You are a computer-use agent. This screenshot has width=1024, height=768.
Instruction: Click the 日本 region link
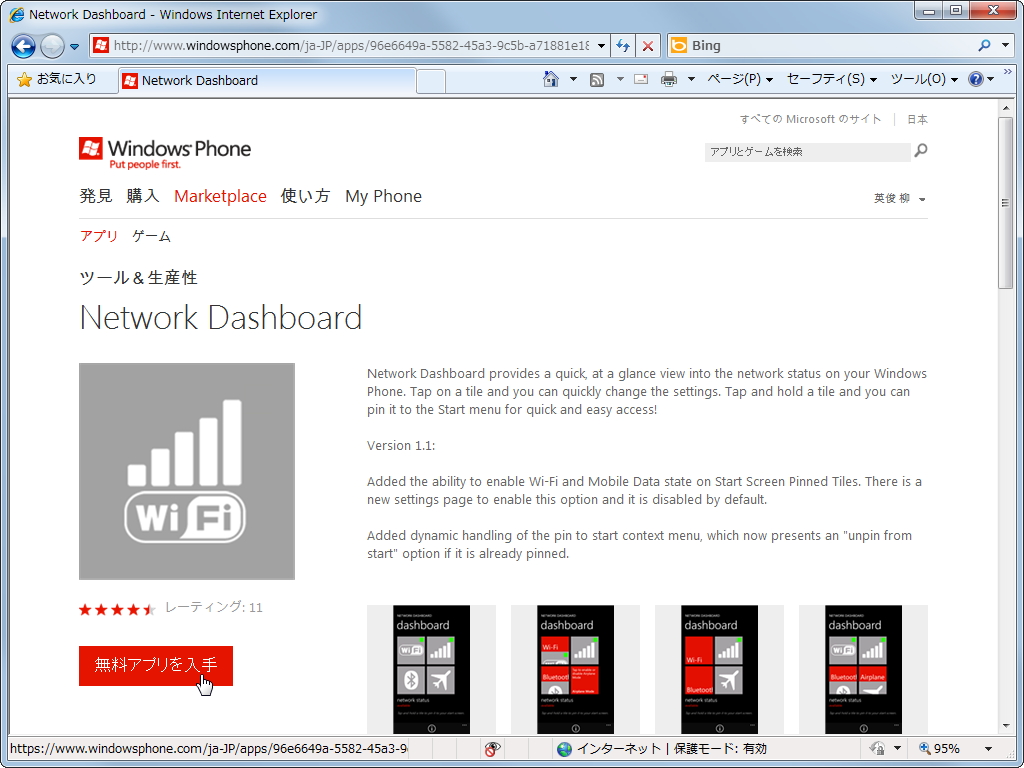pos(917,119)
